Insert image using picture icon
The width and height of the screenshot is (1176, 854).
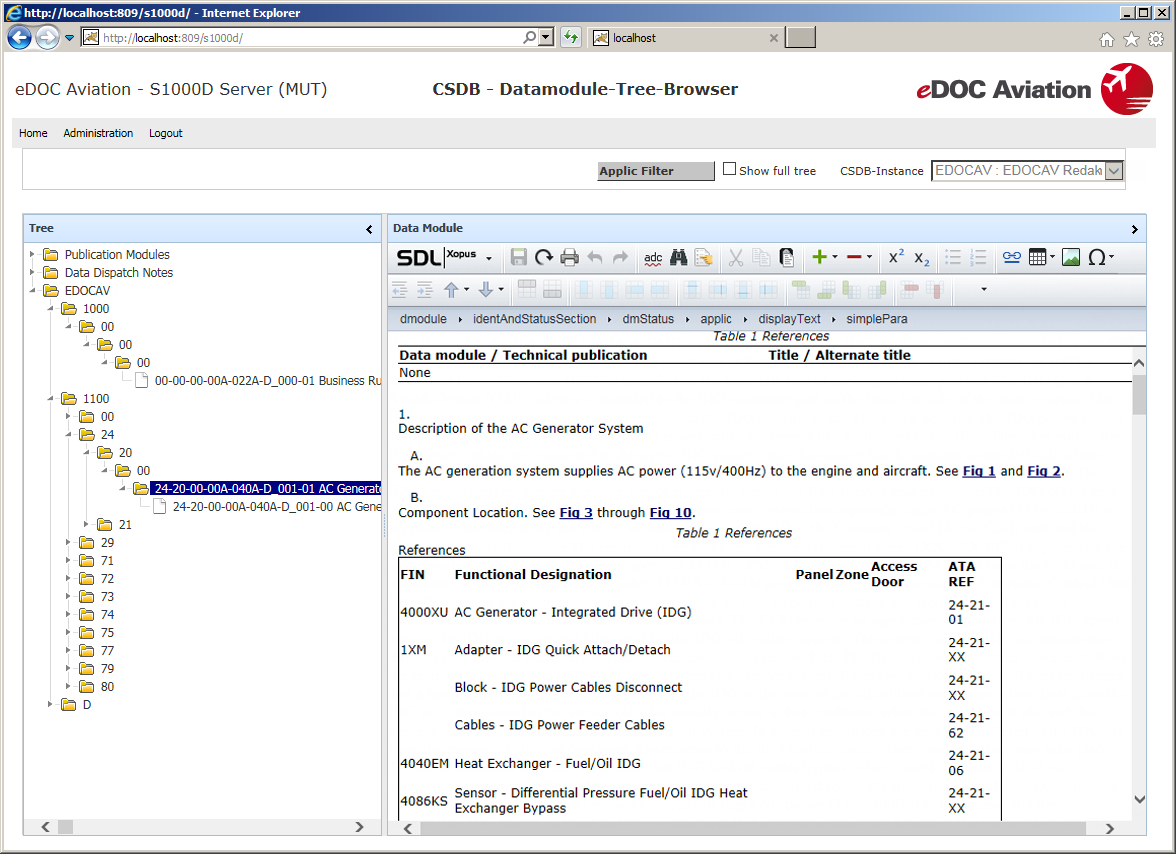point(1071,258)
